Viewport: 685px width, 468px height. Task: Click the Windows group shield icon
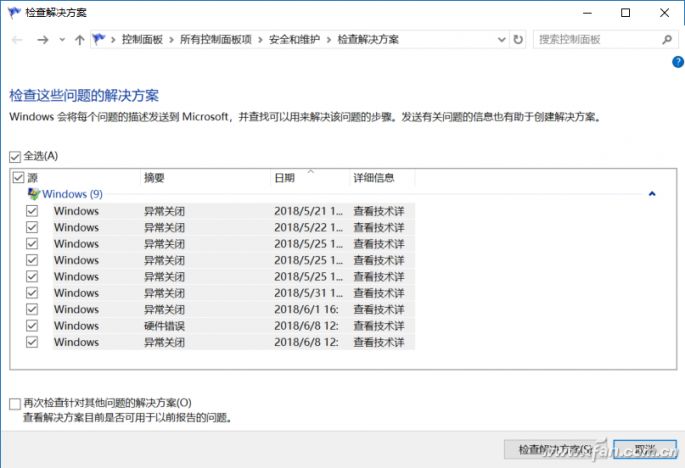34,194
